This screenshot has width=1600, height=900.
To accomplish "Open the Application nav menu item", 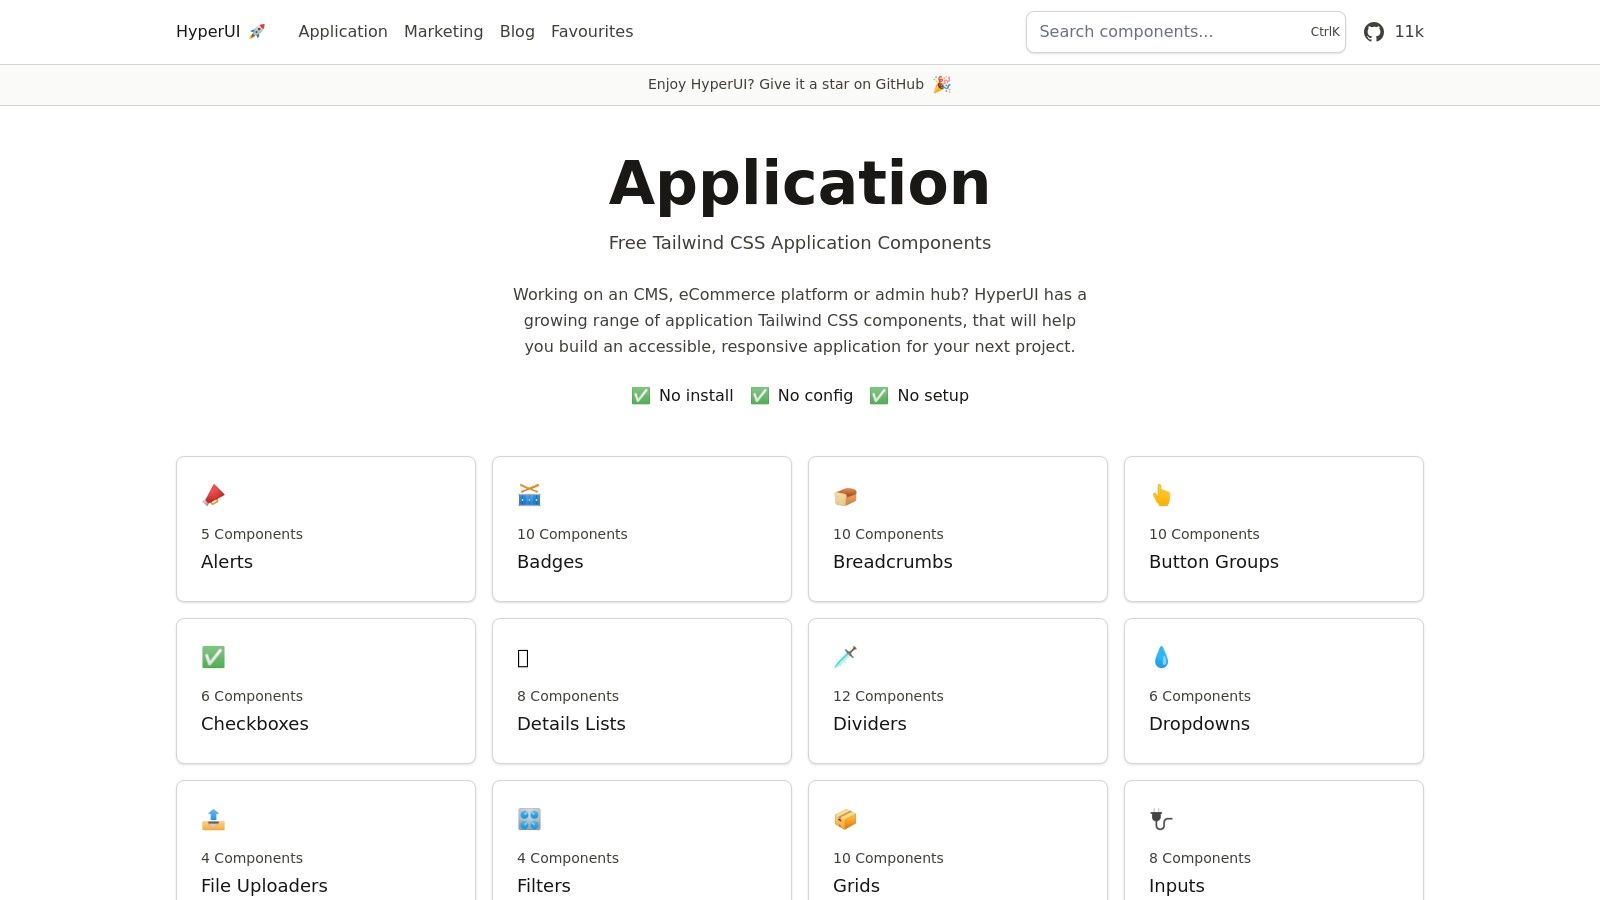I will click(x=343, y=32).
